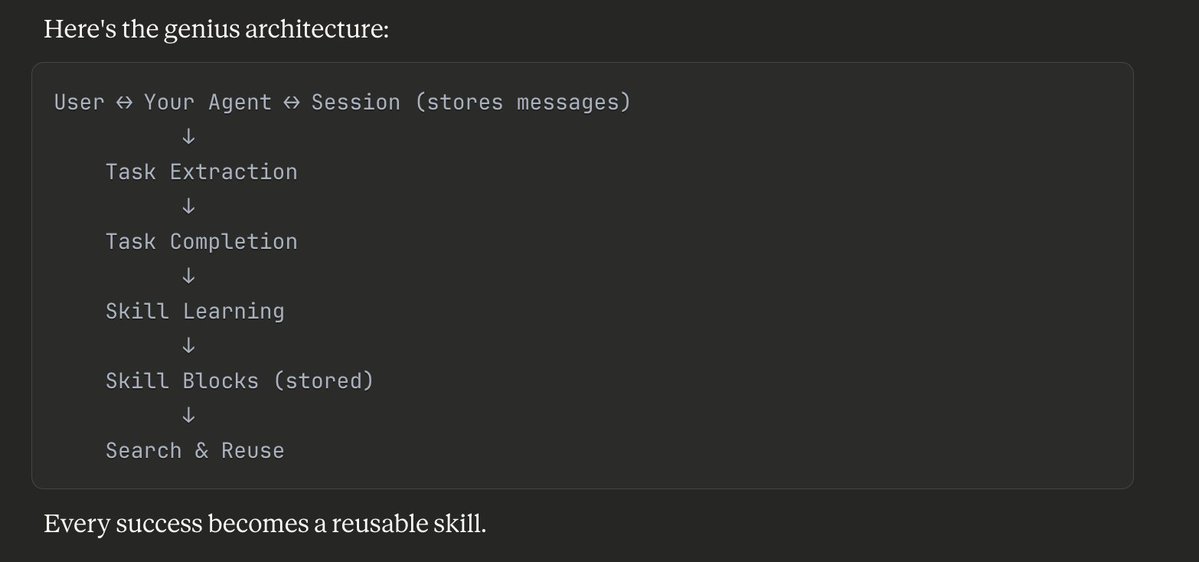Click the (stored) annotation
This screenshot has width=1199, height=562.
pos(322,381)
